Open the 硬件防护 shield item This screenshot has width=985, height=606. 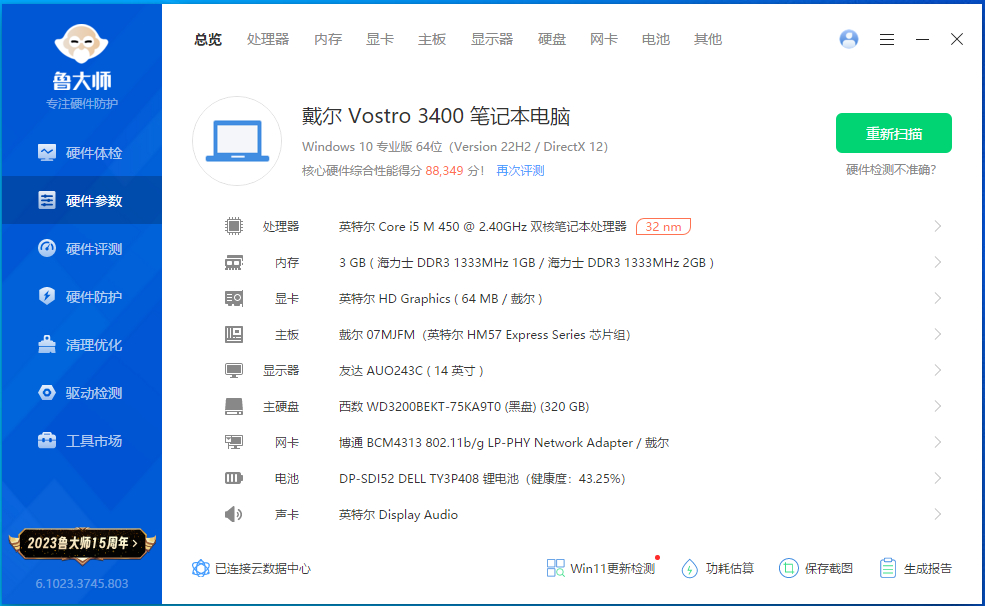[82, 296]
